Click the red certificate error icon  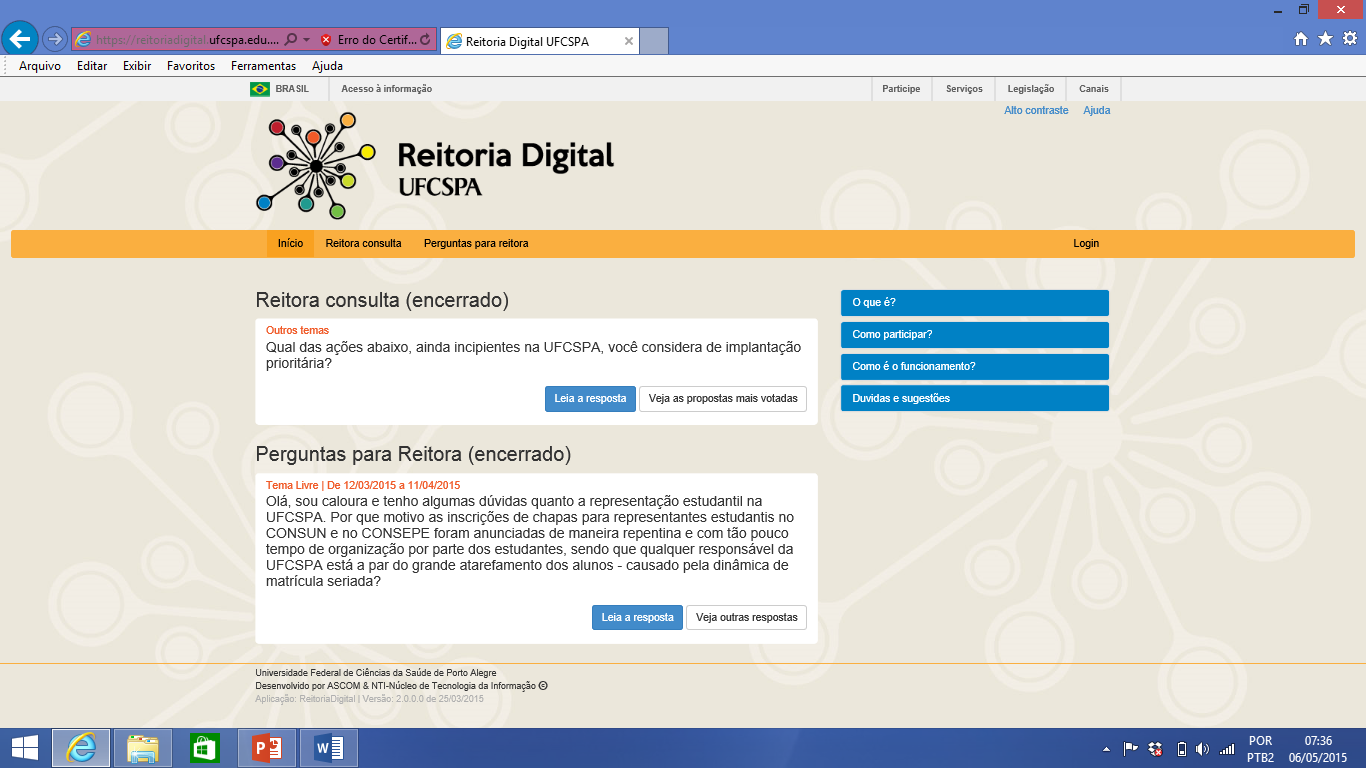326,40
